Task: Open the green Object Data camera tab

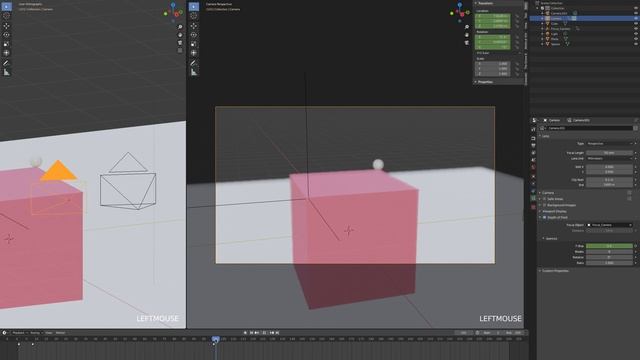Action: pyautogui.click(x=533, y=198)
